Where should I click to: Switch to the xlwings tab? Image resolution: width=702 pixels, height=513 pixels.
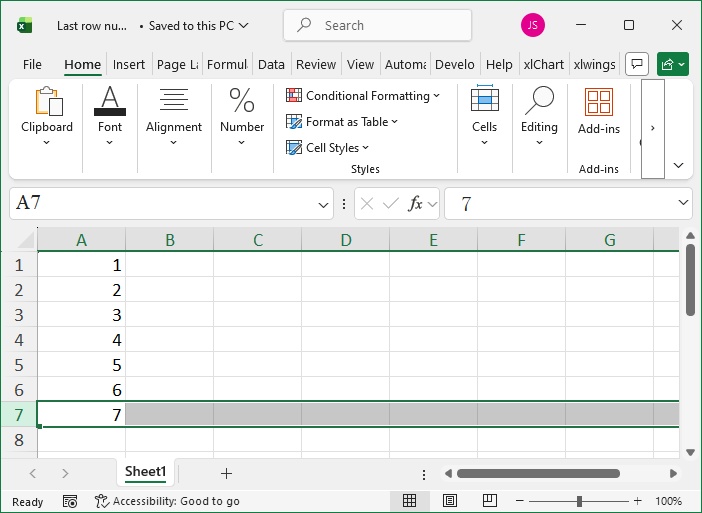click(x=595, y=64)
